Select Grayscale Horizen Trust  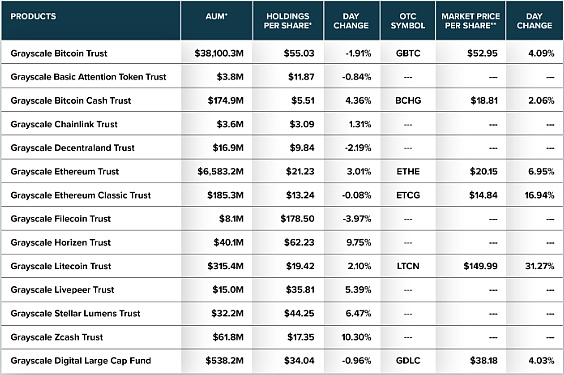pyautogui.click(x=61, y=243)
